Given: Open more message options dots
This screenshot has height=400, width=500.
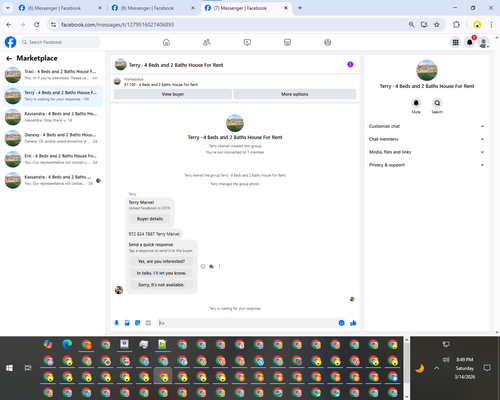Looking at the screenshot, I should (219, 266).
